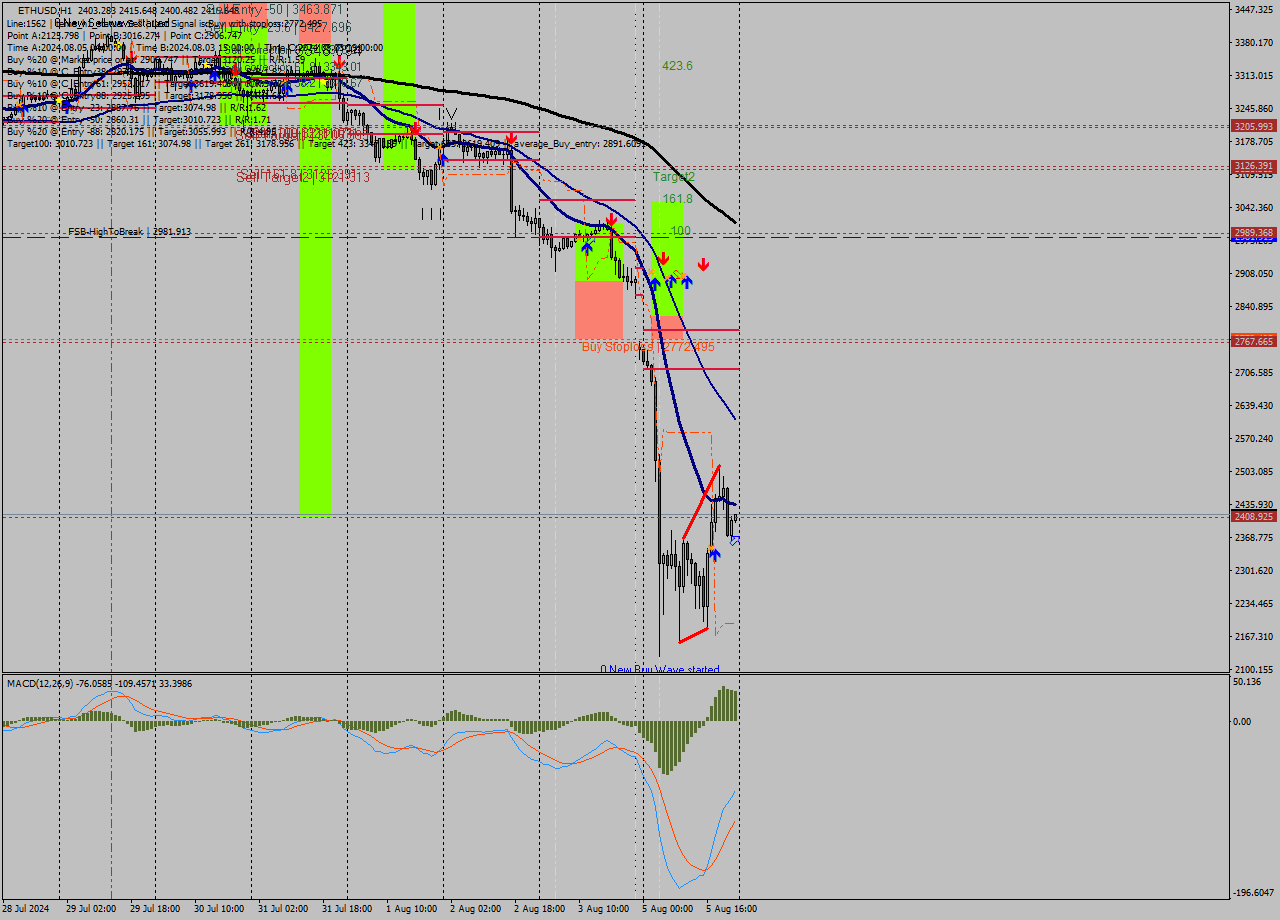1280x920 pixels.
Task: Click the 'FSB-HighToBreak | 2981.913' label
Action: click(130, 232)
